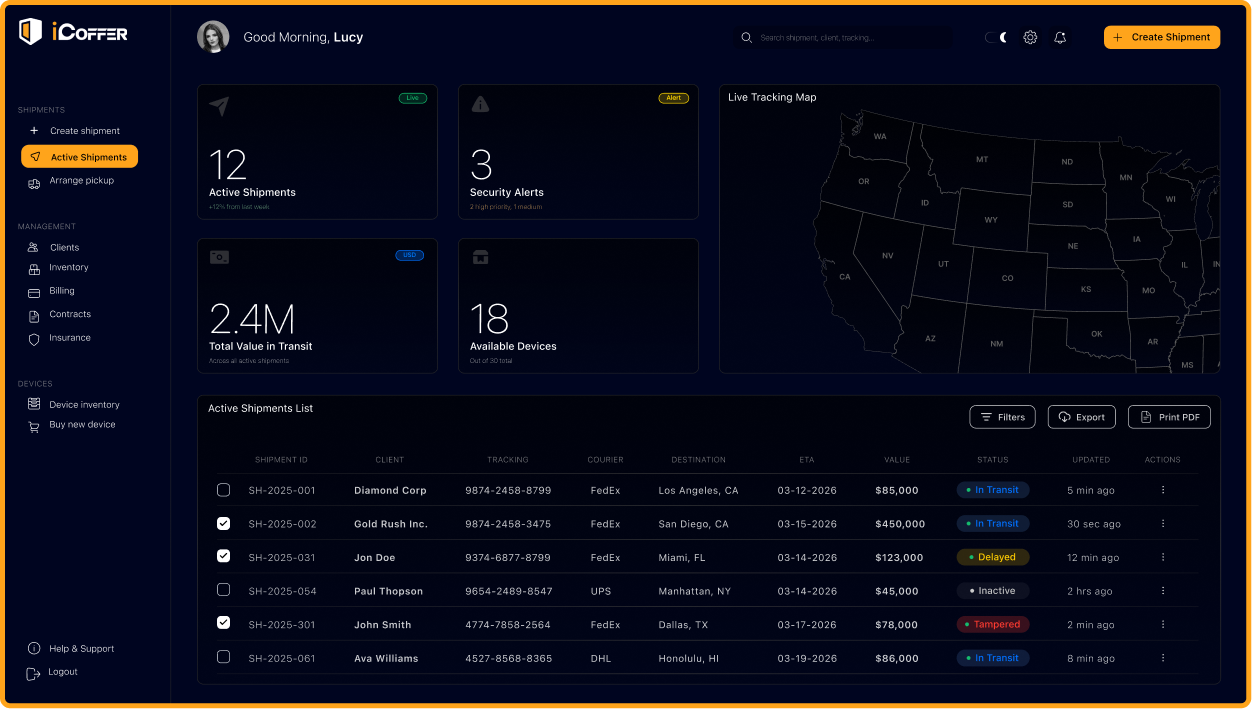Screen dimensions: 1252x709
Task: Click client name John Smith
Action: tap(383, 625)
